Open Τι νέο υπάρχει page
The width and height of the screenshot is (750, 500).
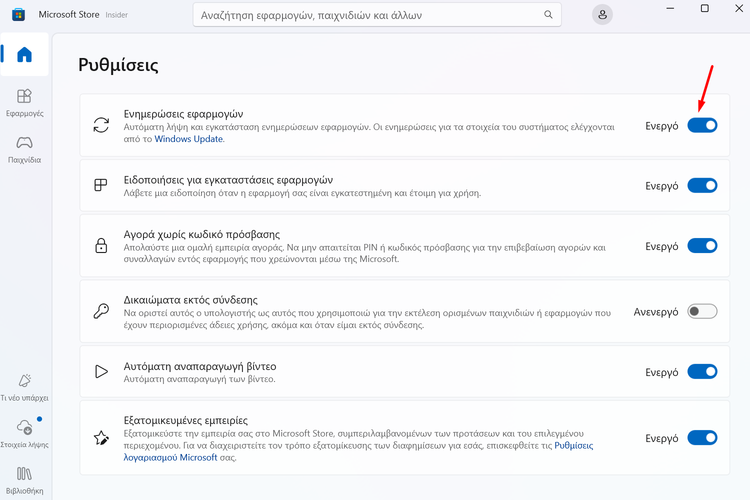click(24, 388)
